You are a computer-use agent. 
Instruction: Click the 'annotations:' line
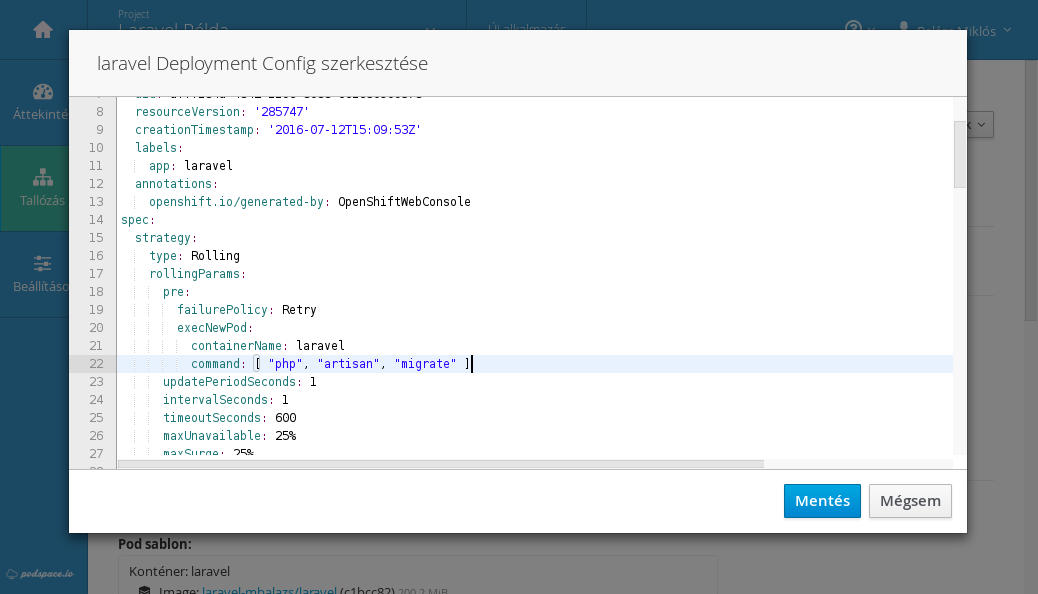(x=177, y=183)
